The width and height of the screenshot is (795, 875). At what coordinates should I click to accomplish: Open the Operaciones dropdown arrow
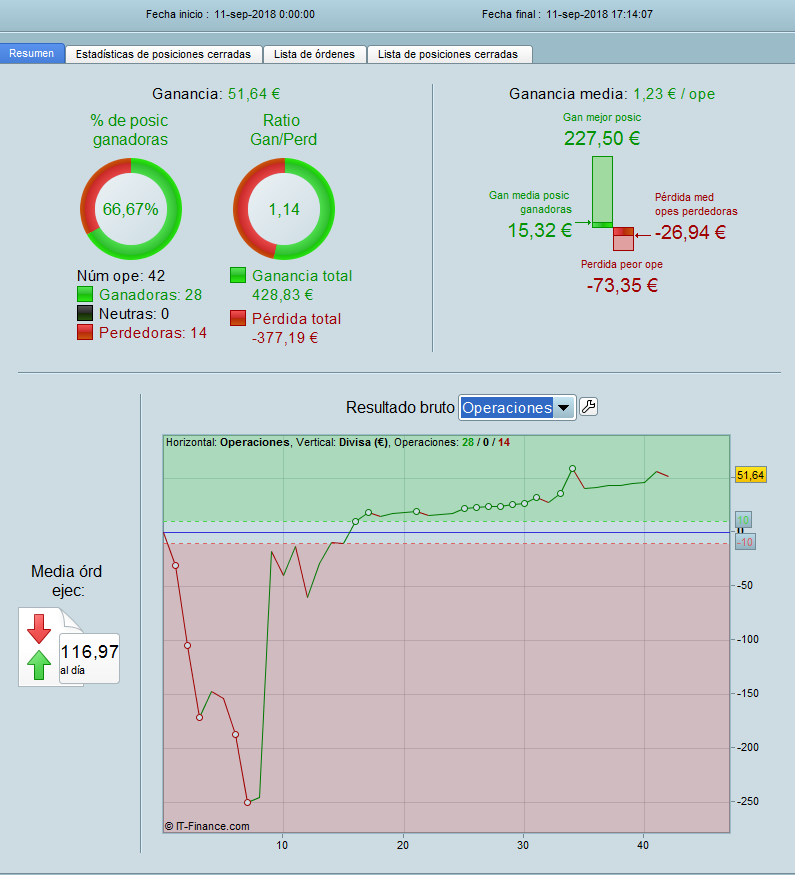(564, 408)
